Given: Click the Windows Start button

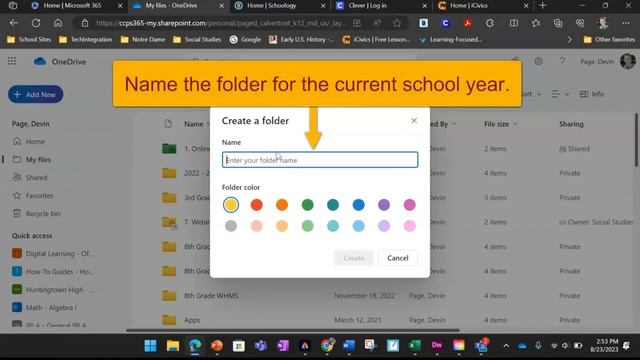Looking at the screenshot, I should (x=150, y=346).
